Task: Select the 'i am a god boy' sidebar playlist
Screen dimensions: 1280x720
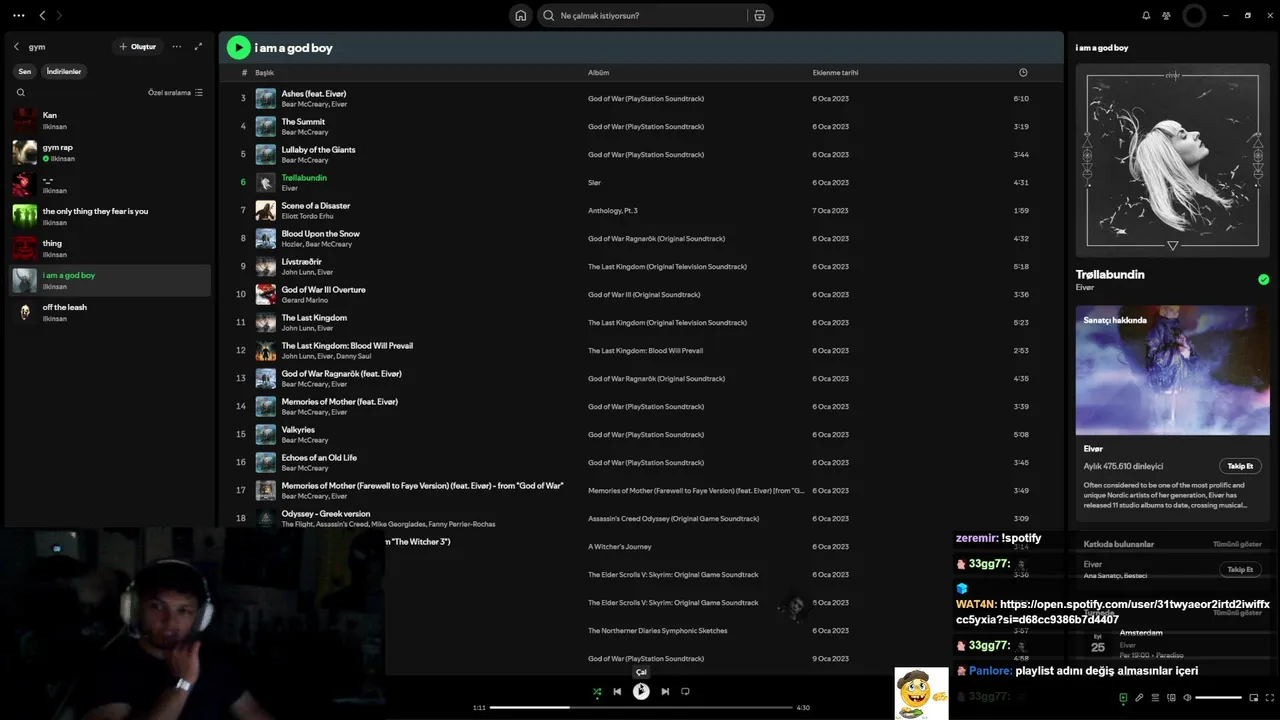Action: pos(111,280)
